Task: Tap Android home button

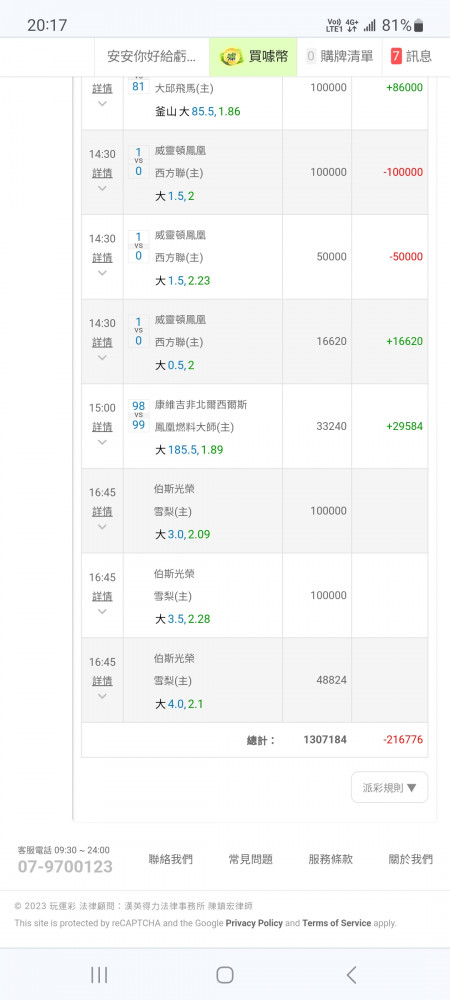Action: click(224, 974)
